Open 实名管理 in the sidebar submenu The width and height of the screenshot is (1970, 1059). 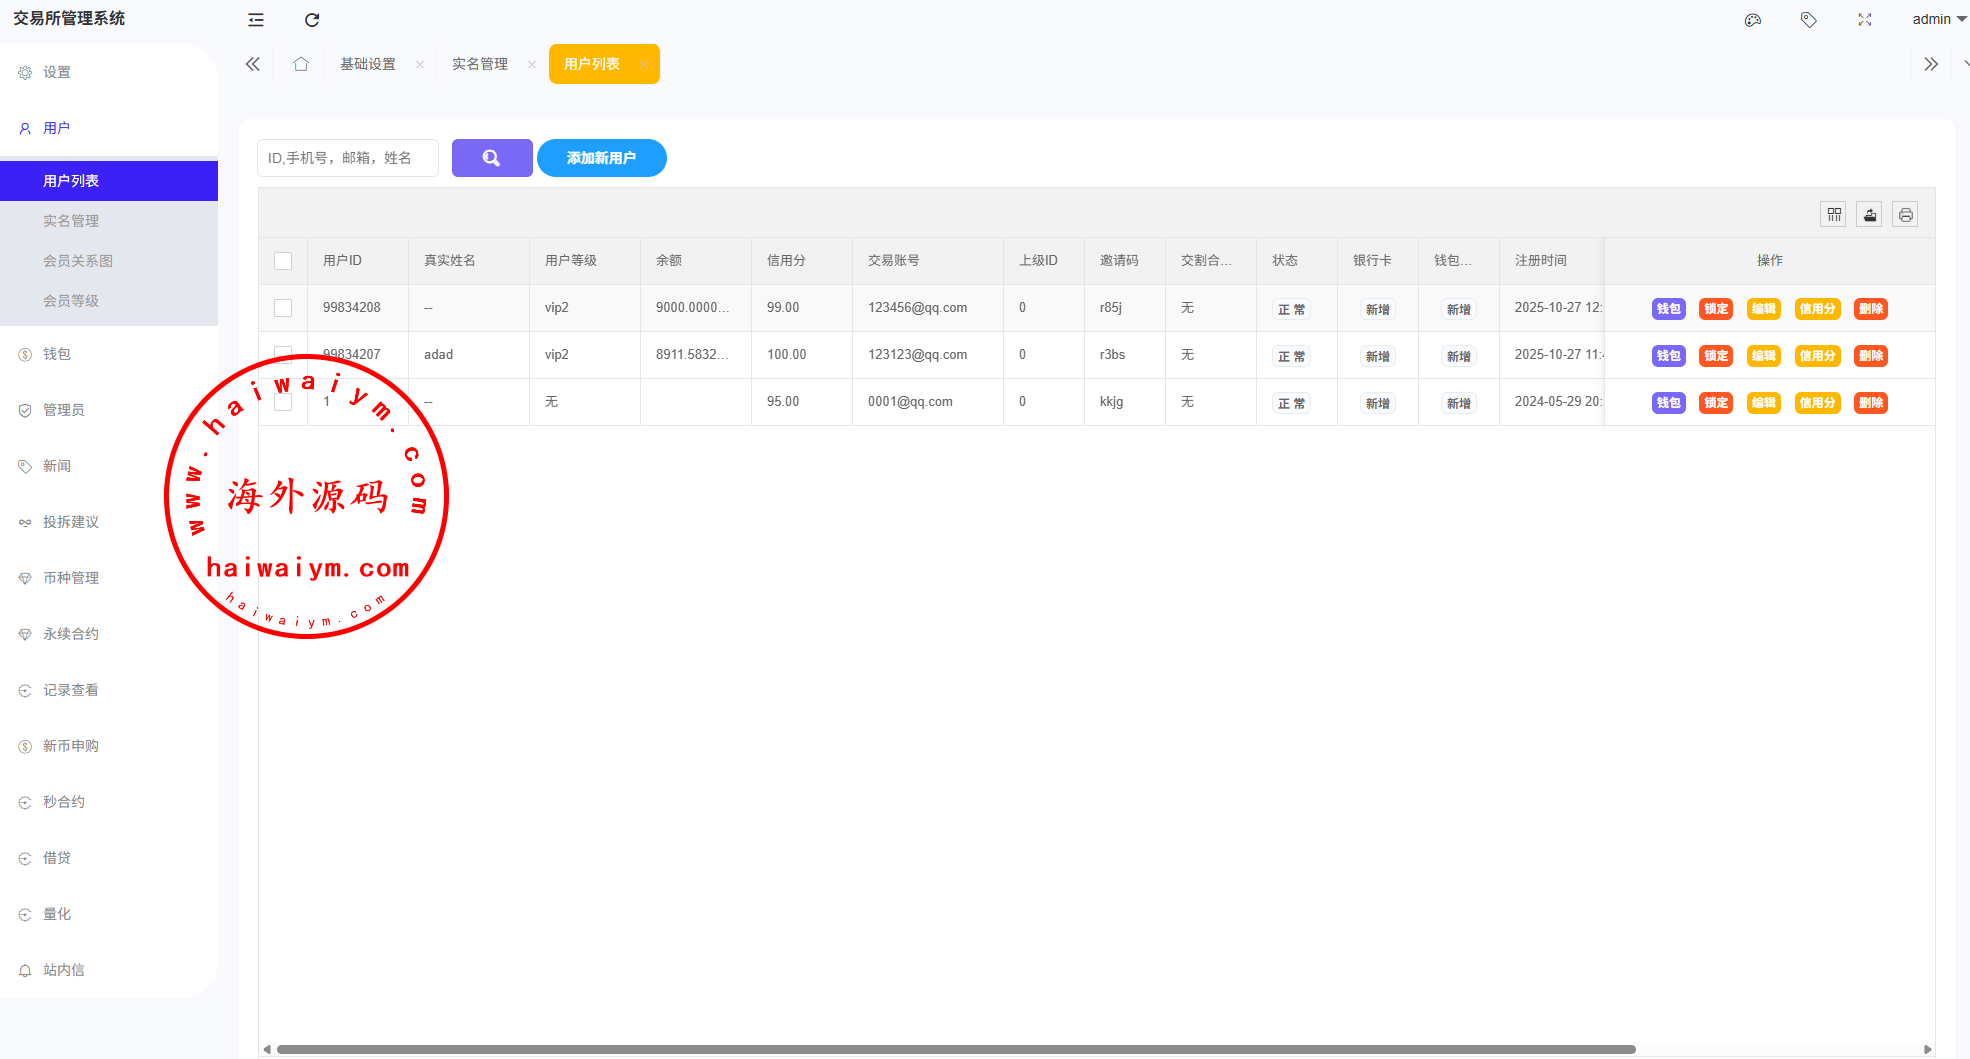(x=70, y=221)
